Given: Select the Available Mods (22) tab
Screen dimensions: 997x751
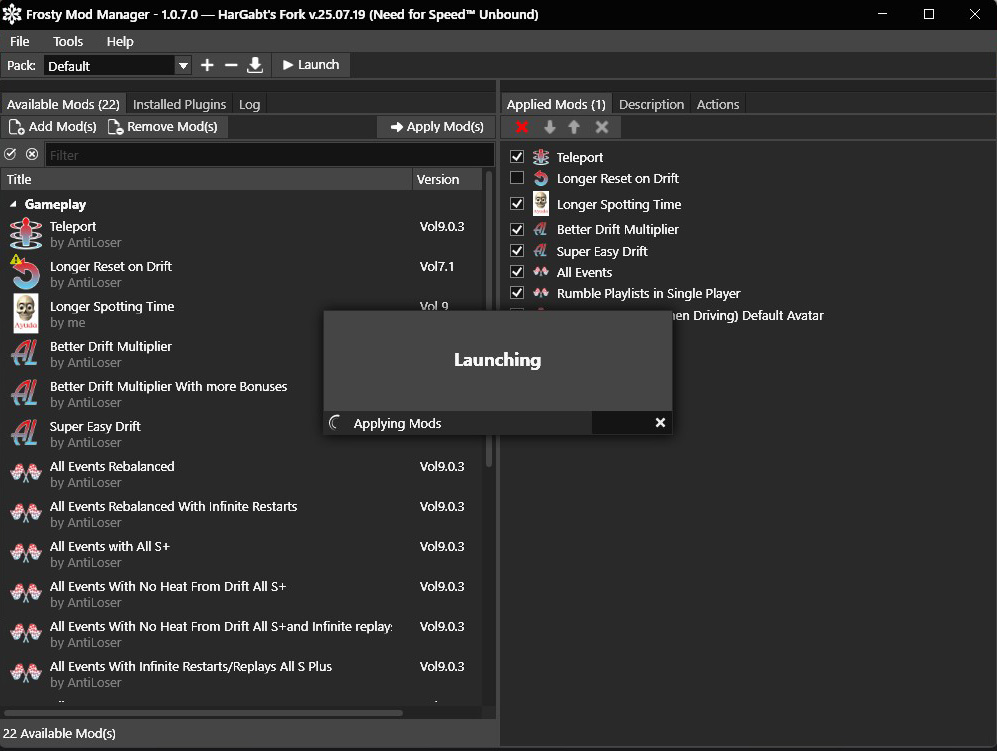Looking at the screenshot, I should pyautogui.click(x=63, y=104).
